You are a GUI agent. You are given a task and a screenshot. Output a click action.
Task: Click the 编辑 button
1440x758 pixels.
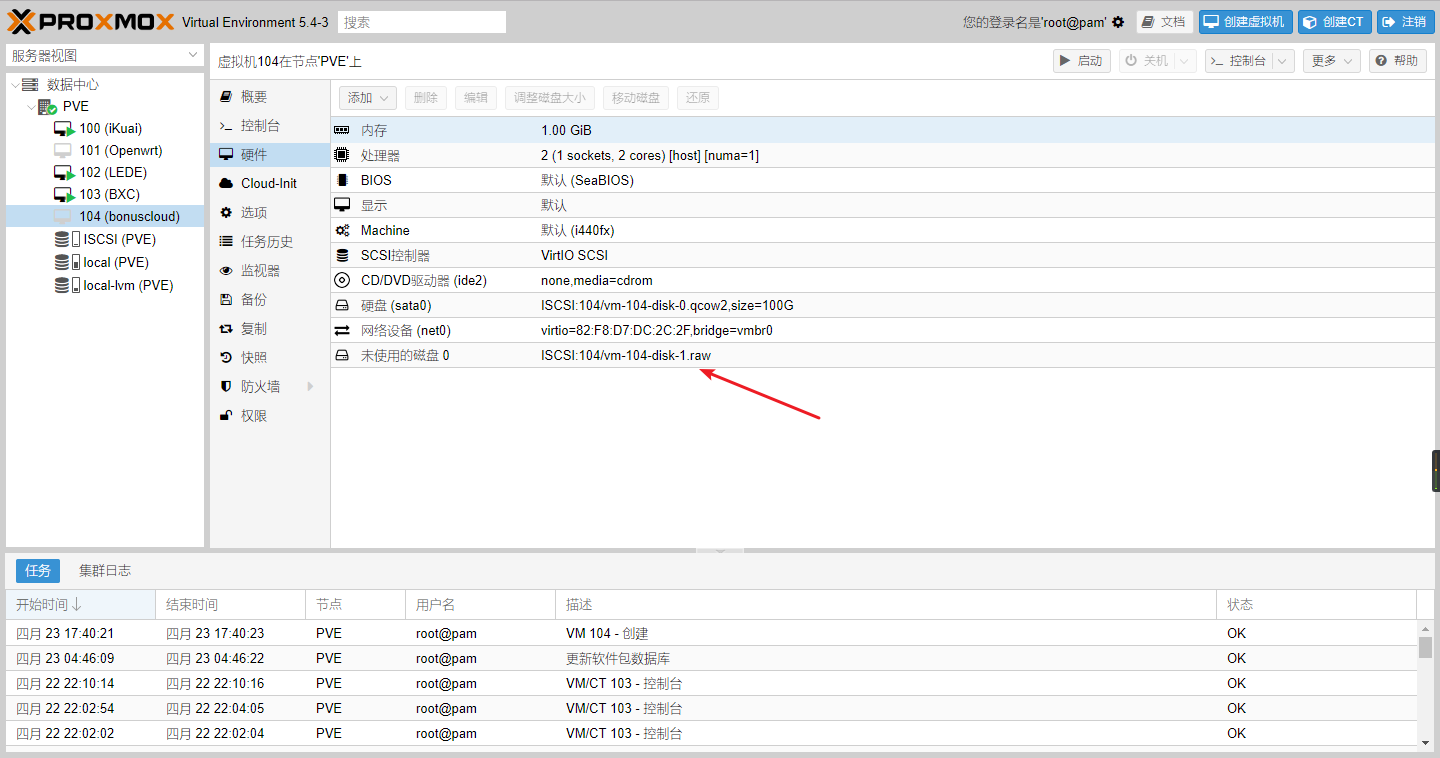click(x=476, y=98)
